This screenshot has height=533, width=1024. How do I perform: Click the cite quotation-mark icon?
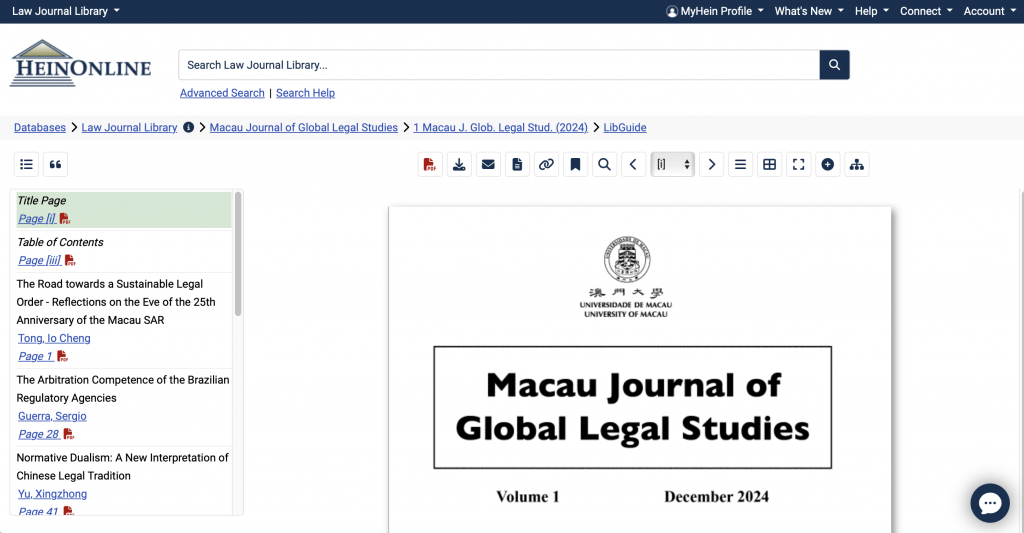pyautogui.click(x=56, y=165)
